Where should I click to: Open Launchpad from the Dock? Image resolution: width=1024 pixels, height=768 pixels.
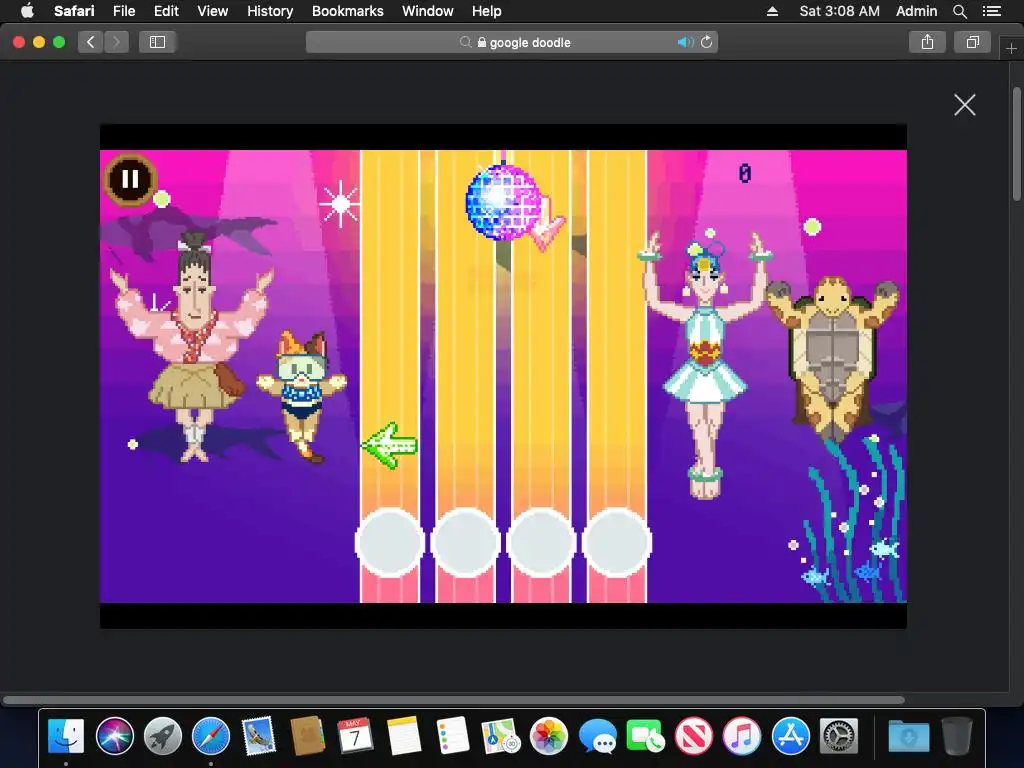point(163,736)
